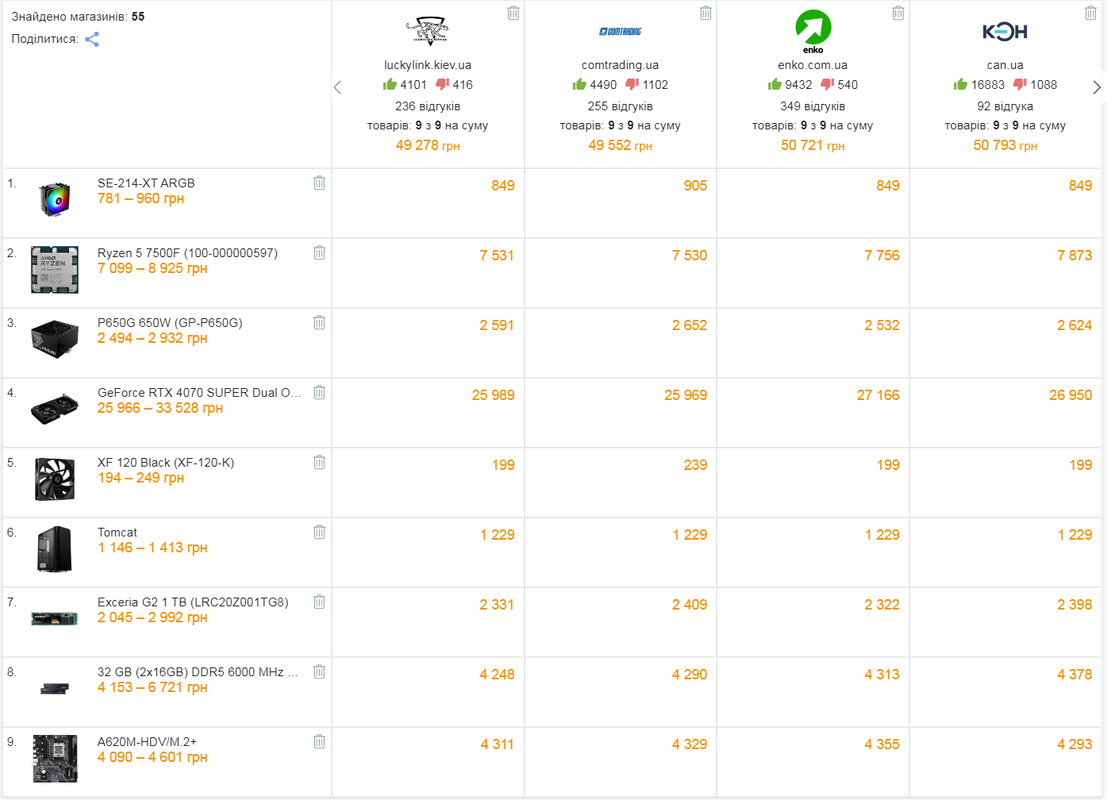Click green thumbs-up 9432 for enko
The image size is (1107, 800).
coord(774,85)
